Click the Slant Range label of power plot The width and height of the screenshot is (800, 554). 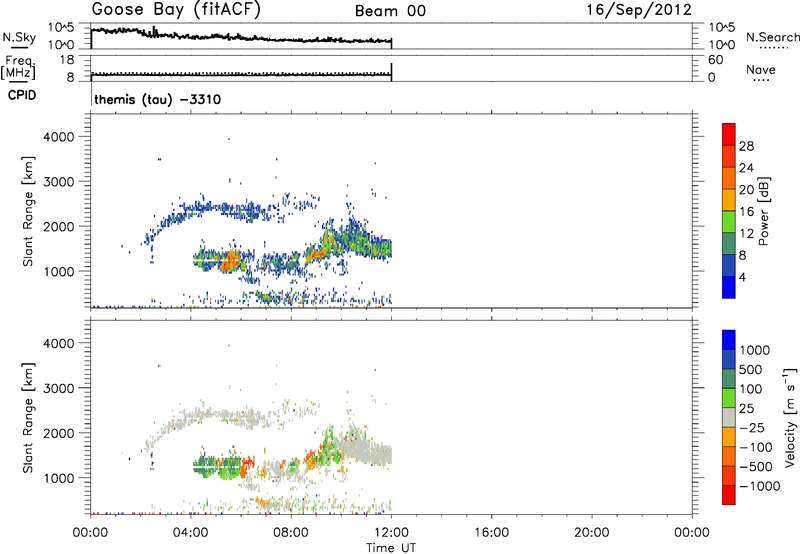(28, 211)
